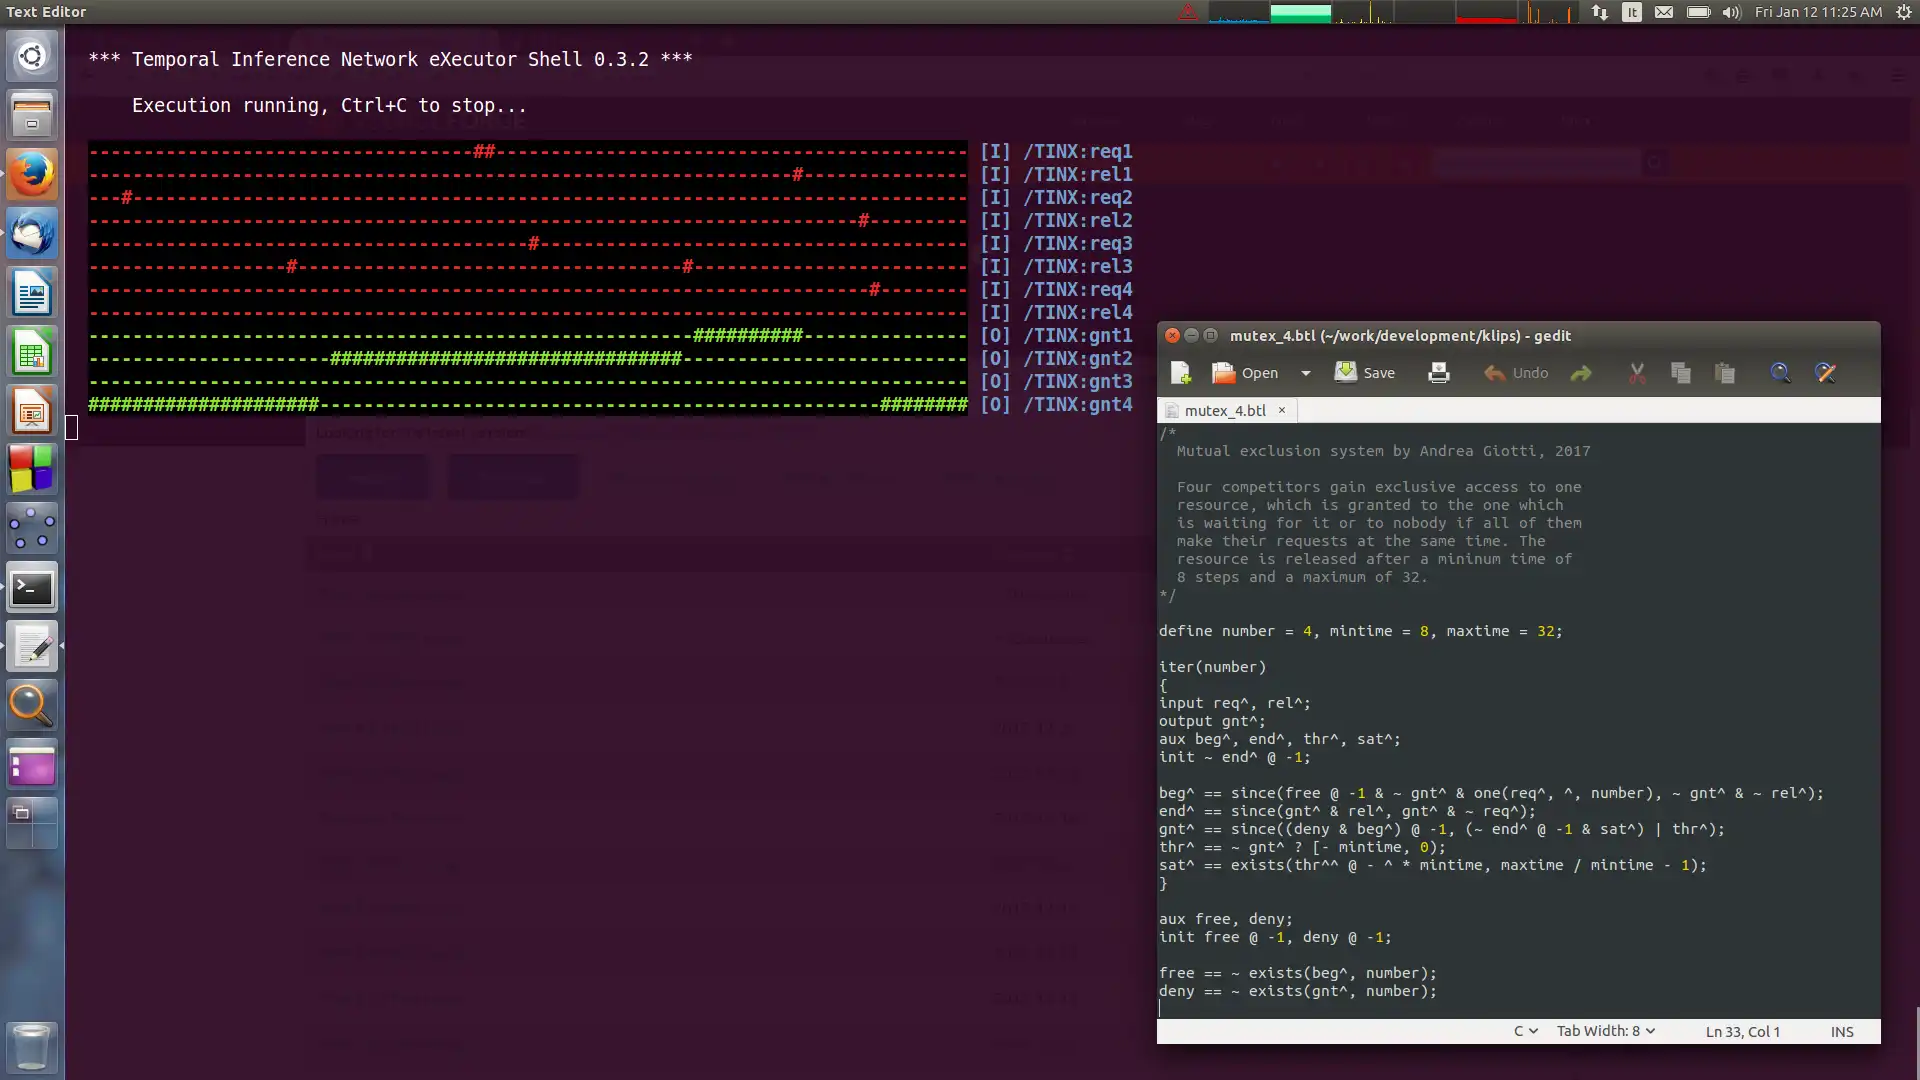Viewport: 1920px width, 1080px height.
Task: Click the 'Execution running, Ctrl+C to stop...' text
Action: tap(329, 105)
